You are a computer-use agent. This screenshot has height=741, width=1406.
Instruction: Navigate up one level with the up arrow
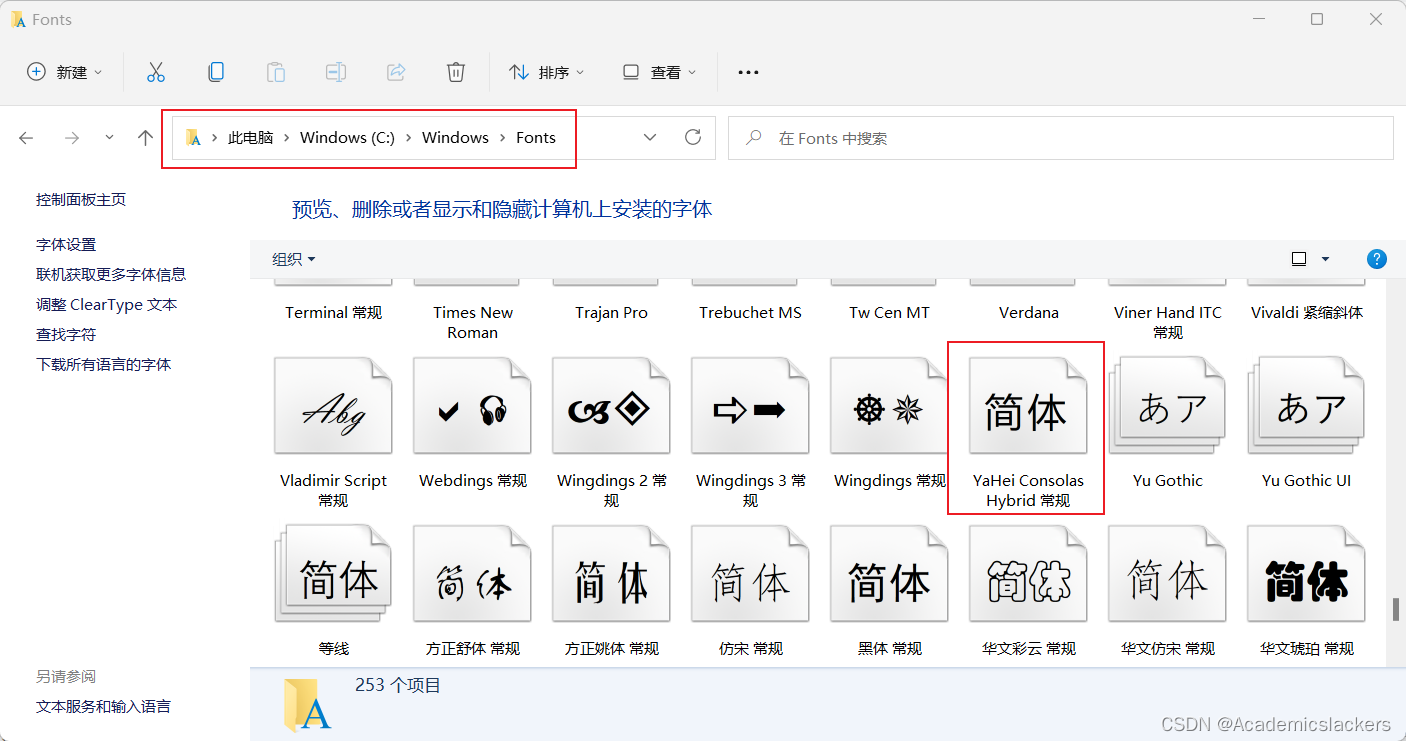[144, 137]
